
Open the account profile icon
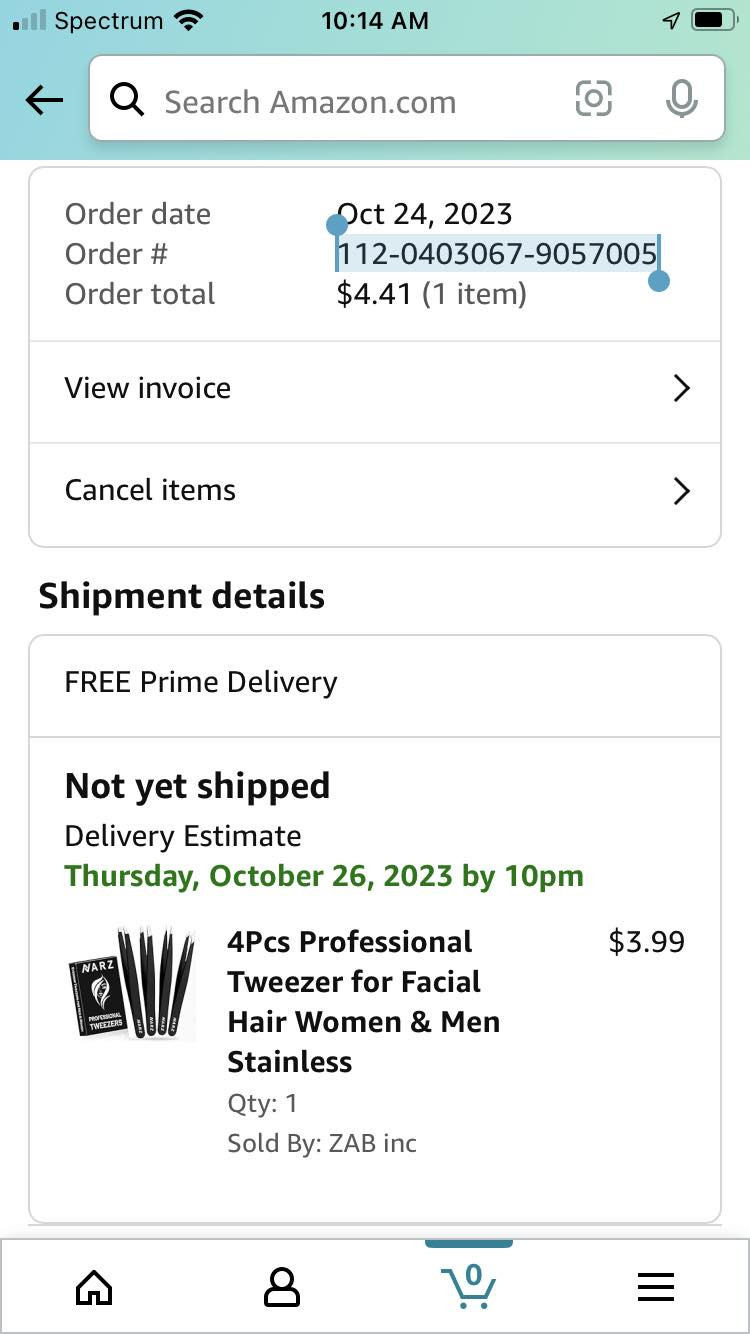[x=281, y=1287]
